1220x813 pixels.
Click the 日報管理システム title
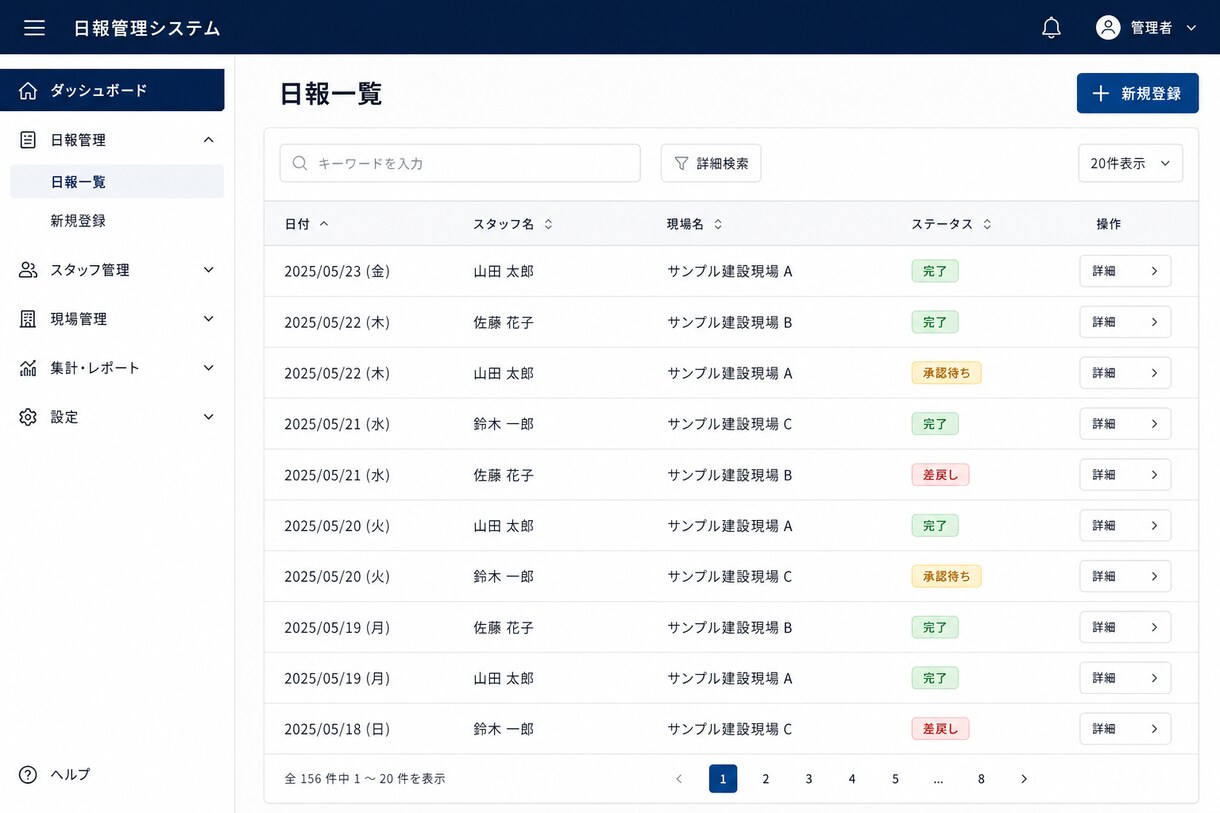tap(147, 28)
